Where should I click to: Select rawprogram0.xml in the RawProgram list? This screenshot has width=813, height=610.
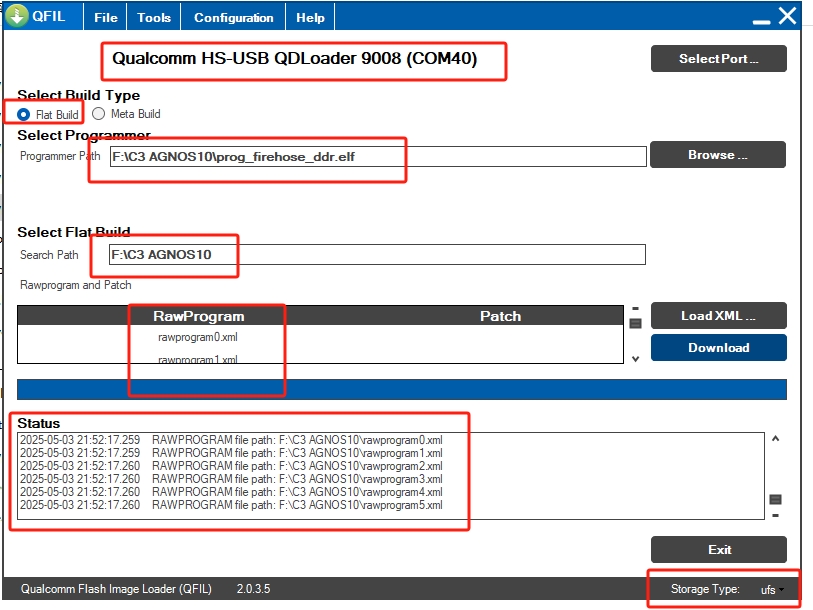(198, 337)
